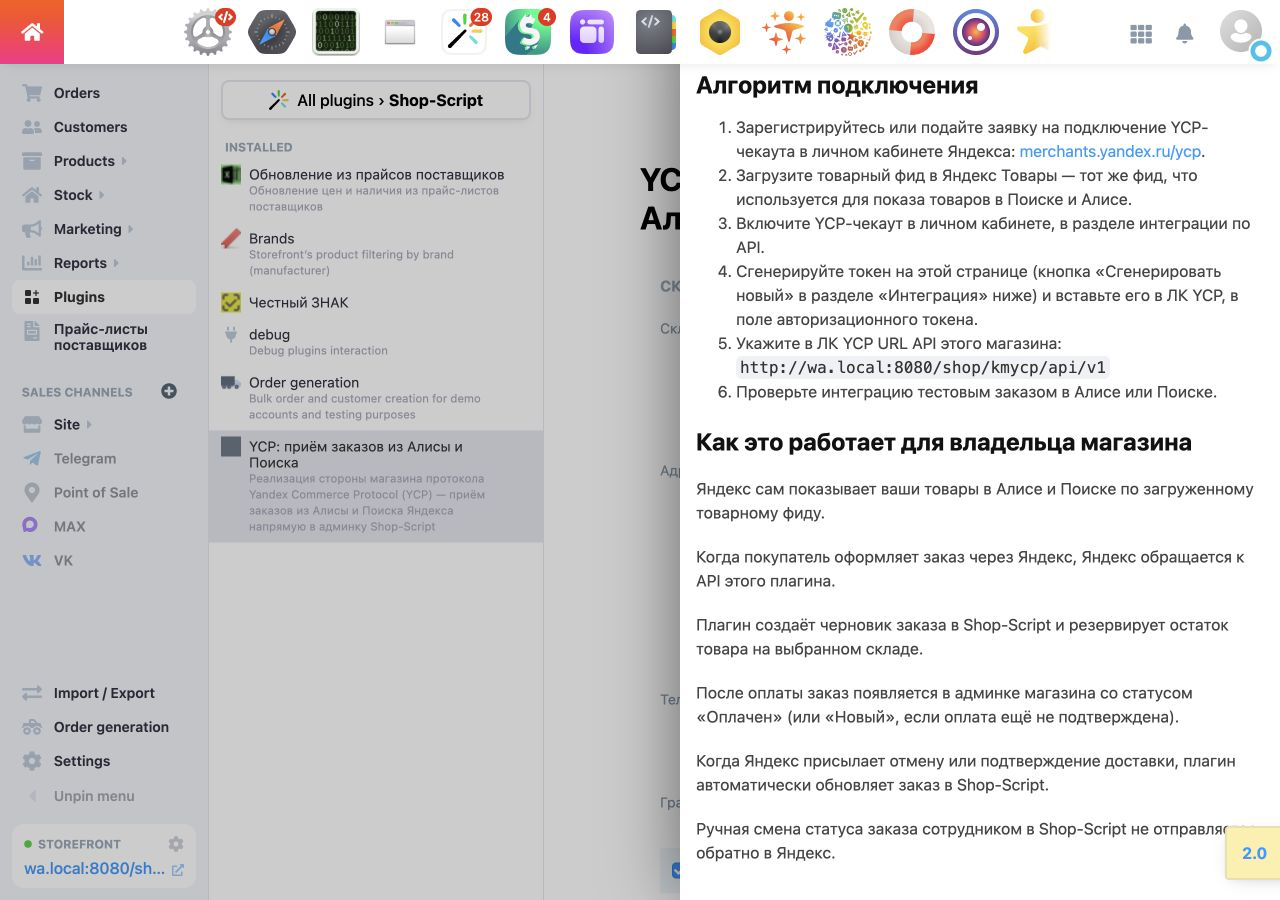Open the dark code notebook app icon

click(x=656, y=32)
